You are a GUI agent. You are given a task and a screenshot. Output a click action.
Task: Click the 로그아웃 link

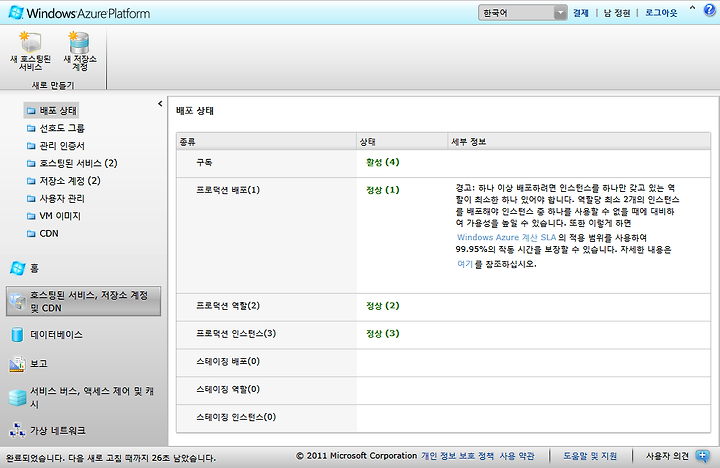pos(661,13)
